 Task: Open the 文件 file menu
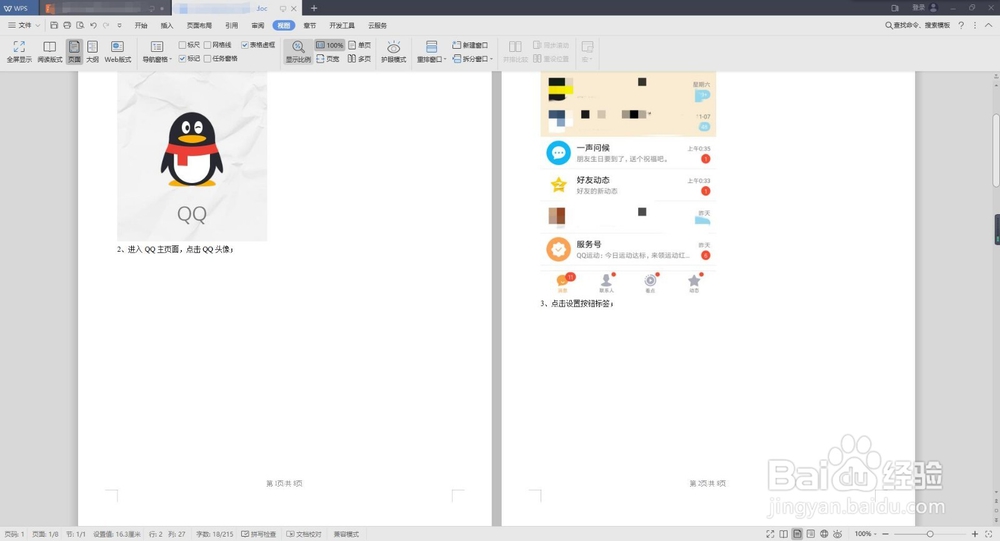(x=20, y=25)
